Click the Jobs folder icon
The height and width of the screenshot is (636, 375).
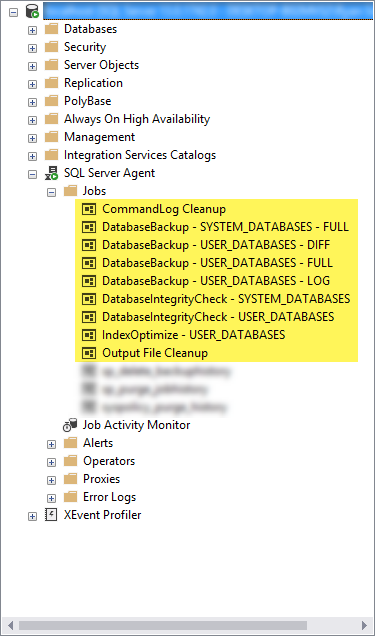[x=71, y=191]
